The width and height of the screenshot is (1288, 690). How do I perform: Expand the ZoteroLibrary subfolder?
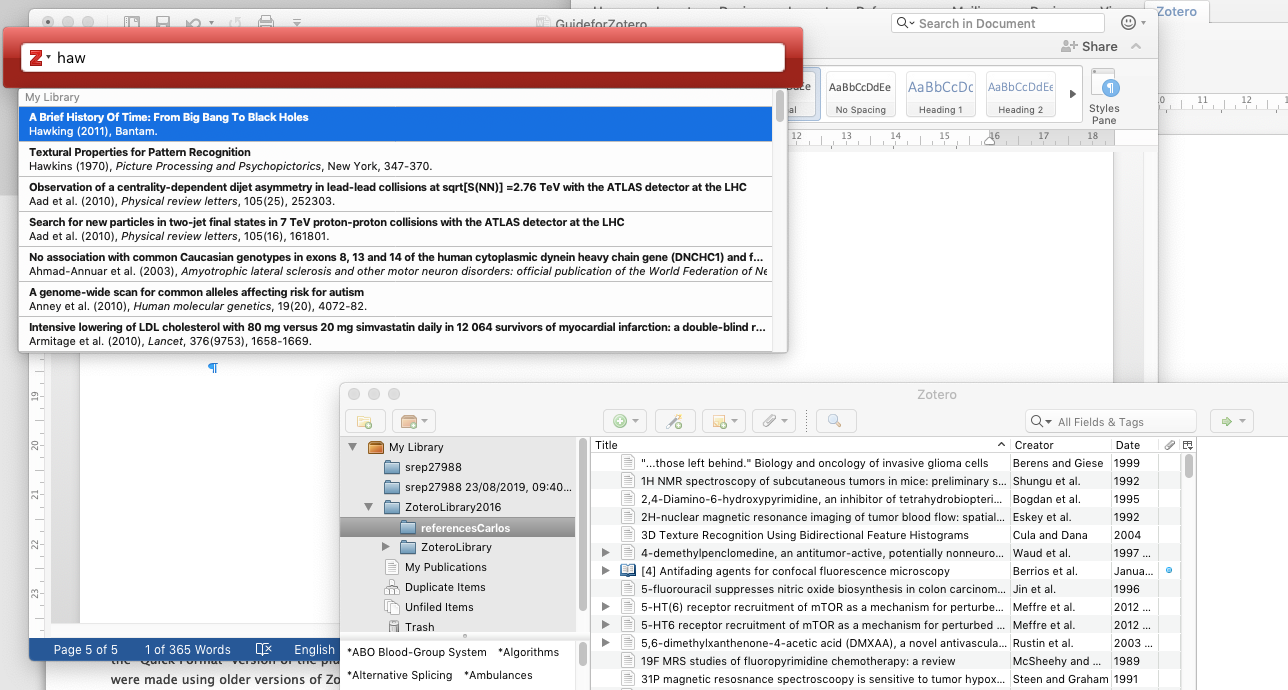tap(387, 547)
